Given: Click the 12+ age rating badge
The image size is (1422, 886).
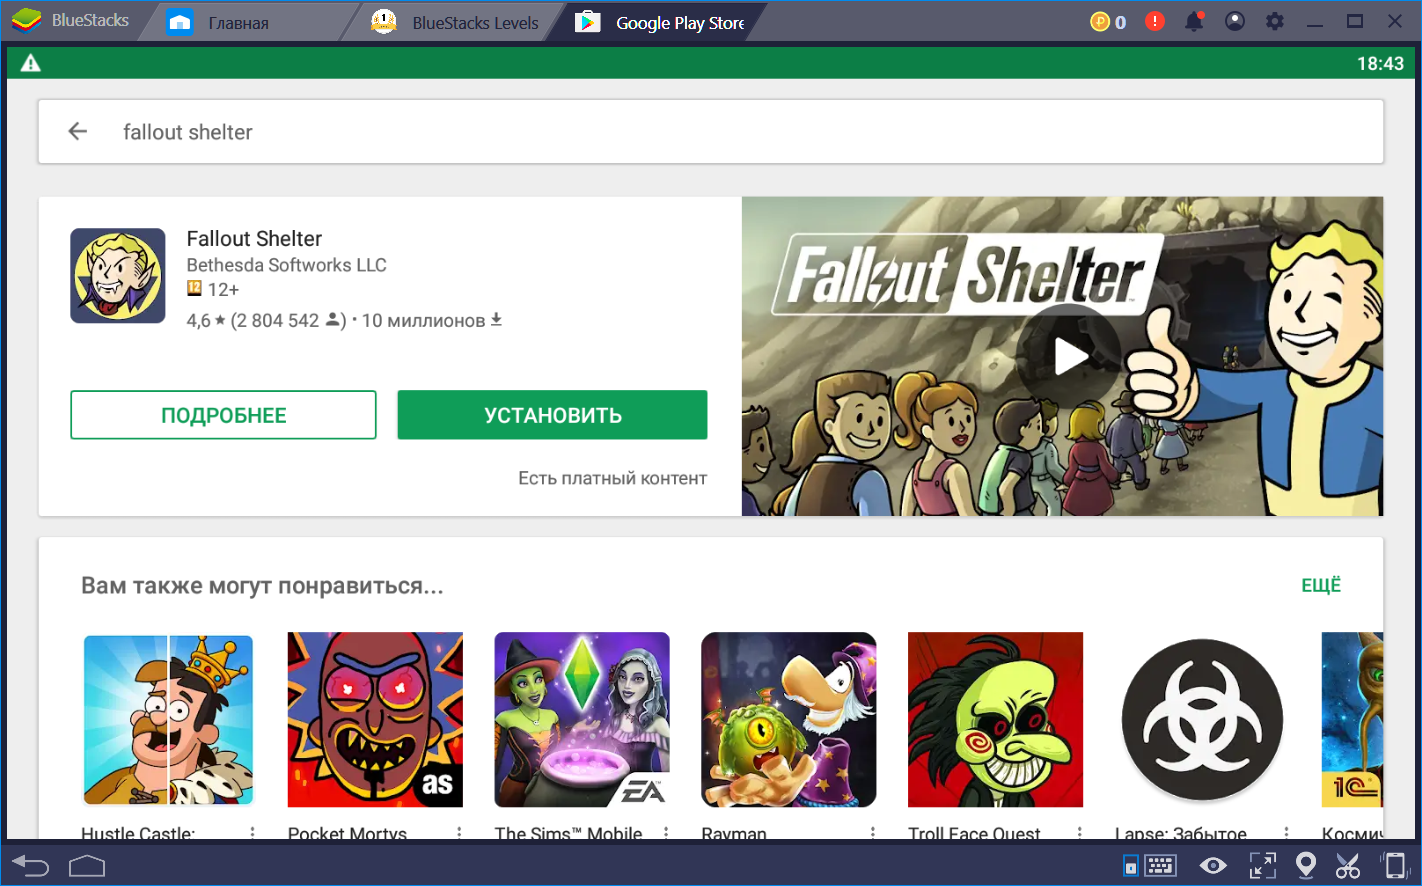Looking at the screenshot, I should coord(213,289).
